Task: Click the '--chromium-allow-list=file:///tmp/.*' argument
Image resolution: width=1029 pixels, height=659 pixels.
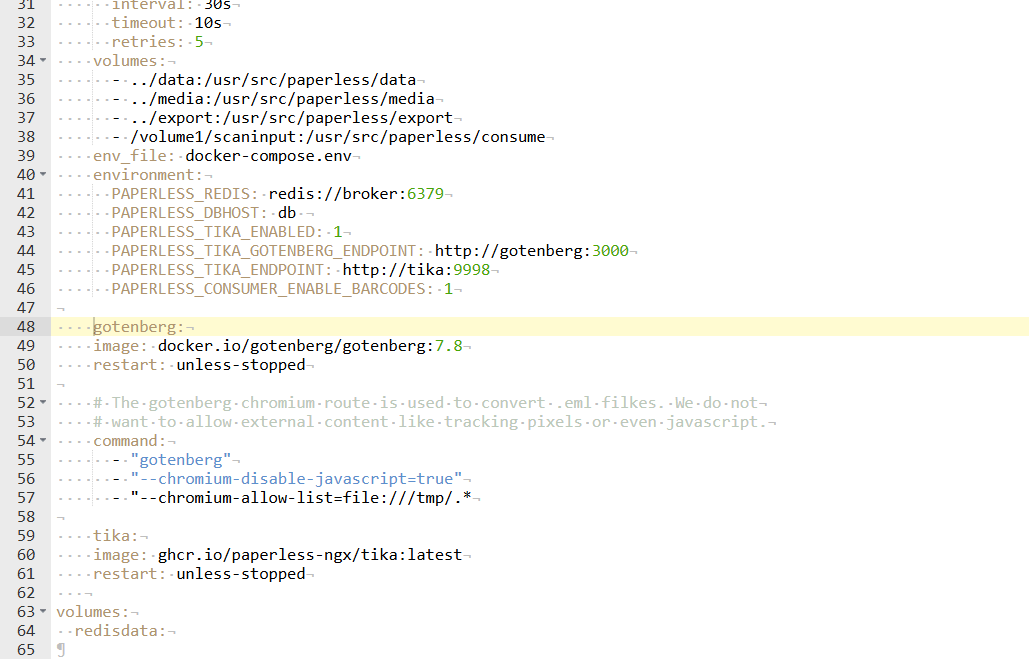Action: coord(301,498)
